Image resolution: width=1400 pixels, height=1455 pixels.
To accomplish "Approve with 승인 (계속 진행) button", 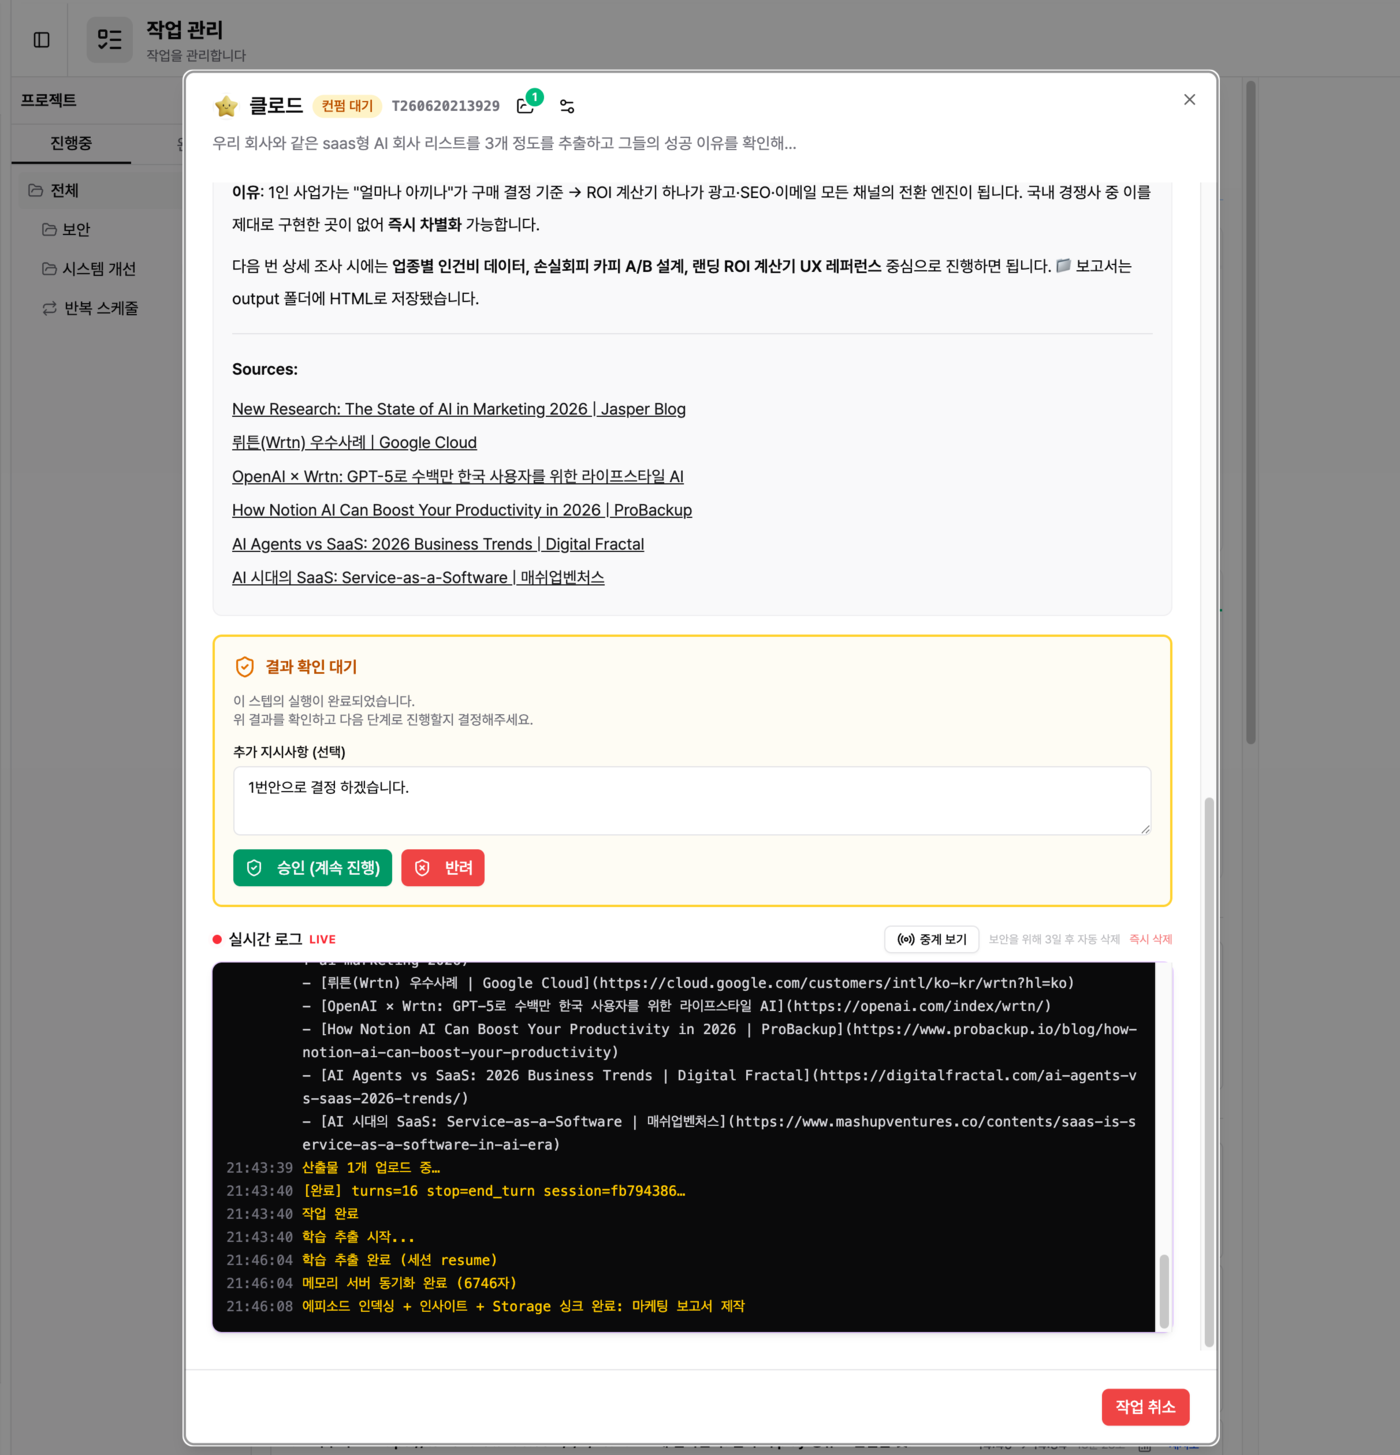I will pyautogui.click(x=312, y=868).
